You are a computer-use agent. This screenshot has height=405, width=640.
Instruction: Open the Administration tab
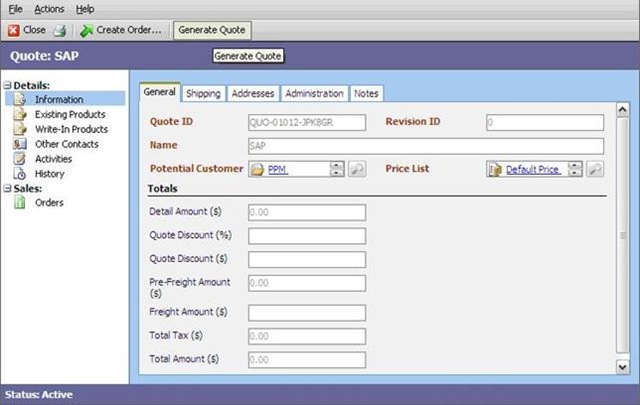coord(314,93)
